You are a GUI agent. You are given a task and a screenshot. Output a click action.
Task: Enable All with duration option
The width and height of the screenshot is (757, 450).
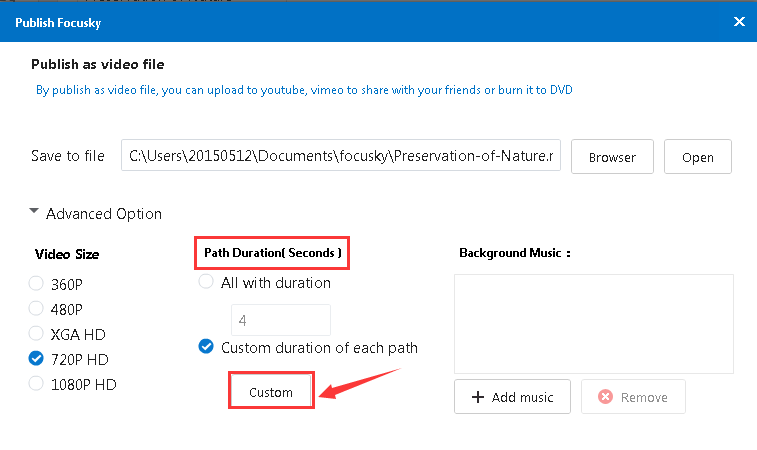coord(206,282)
